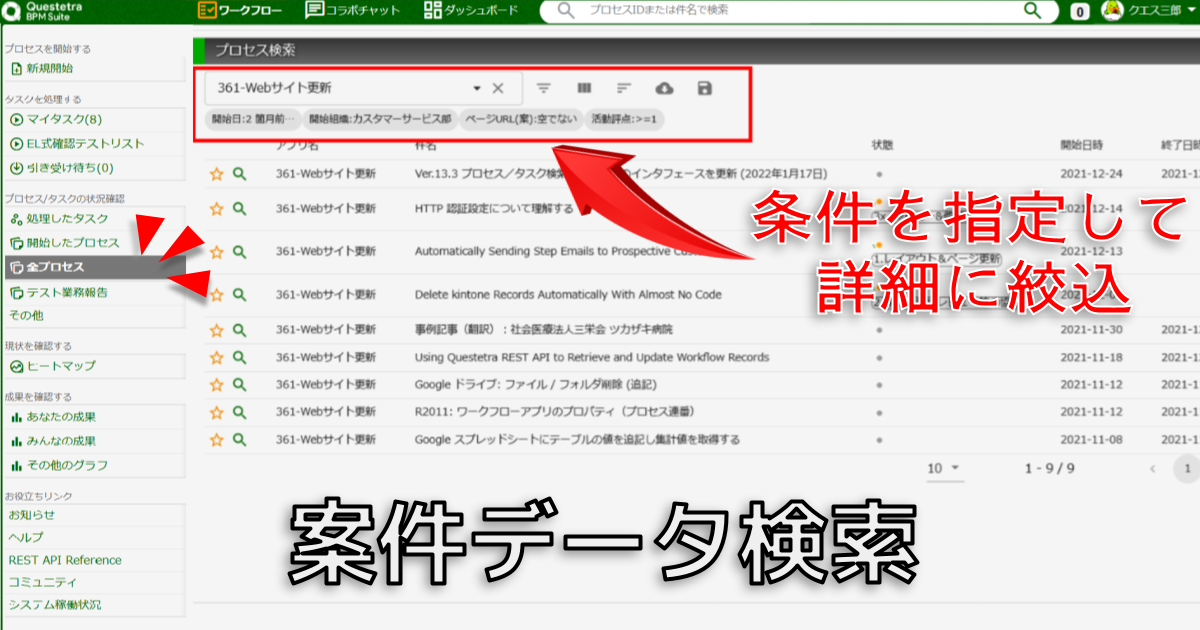
Task: Switch to the ワークフロー tab
Action: [240, 10]
